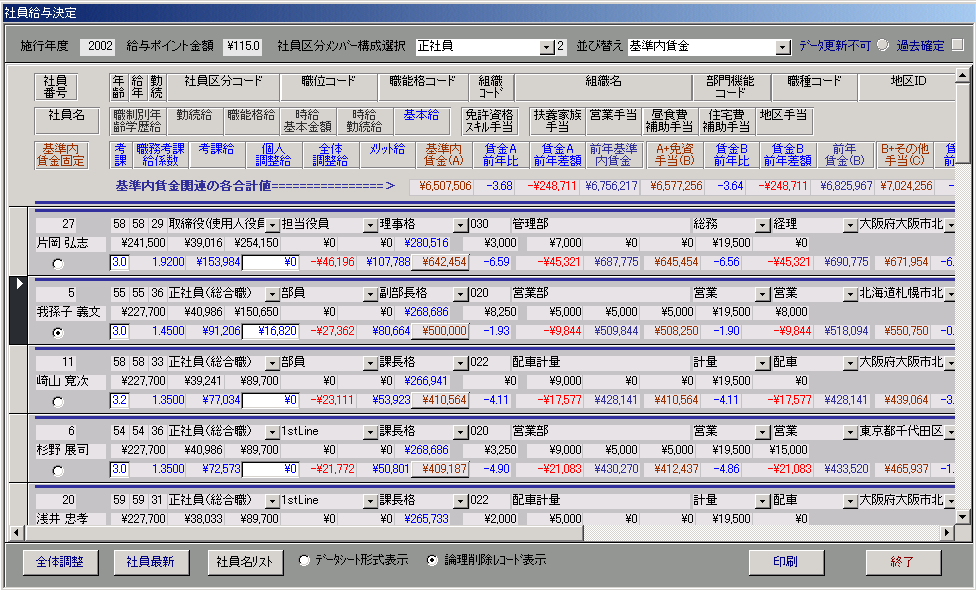Viewport: 976px width, 590px height.
Task: Open 北海道札幌市北 region dropdown
Action: [950, 294]
